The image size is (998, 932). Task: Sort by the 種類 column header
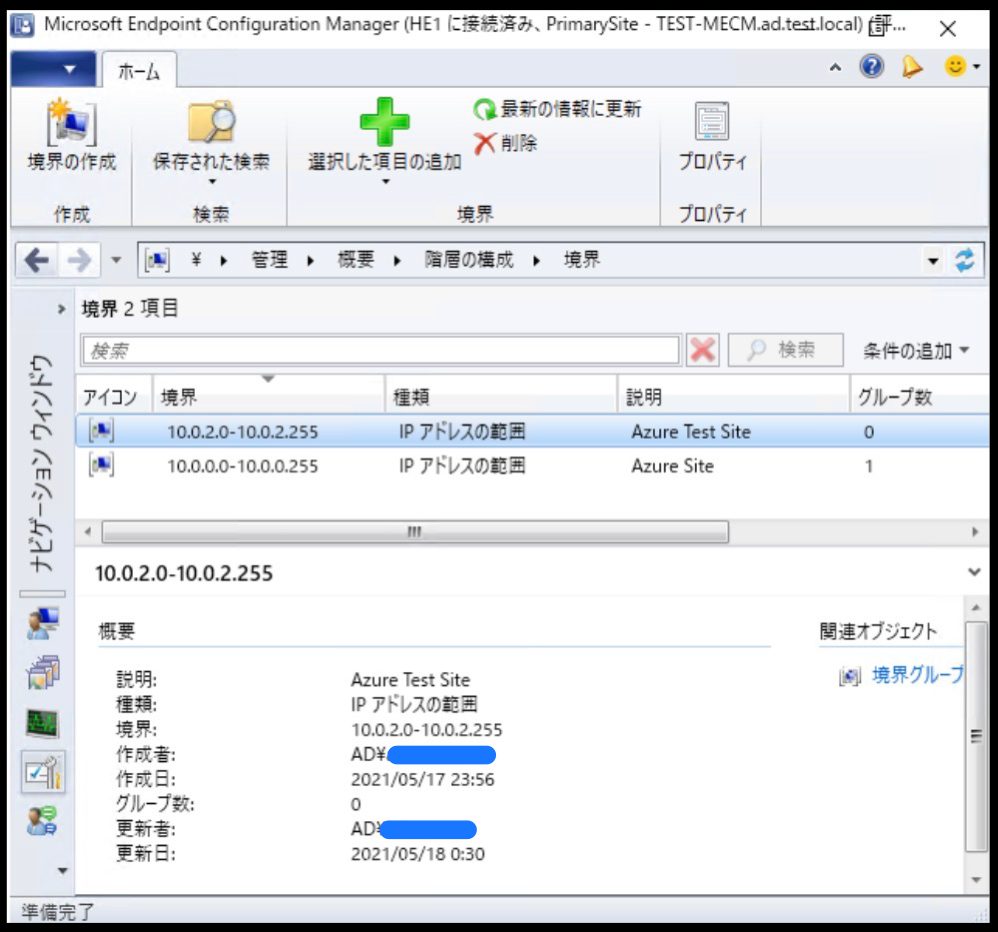point(502,397)
